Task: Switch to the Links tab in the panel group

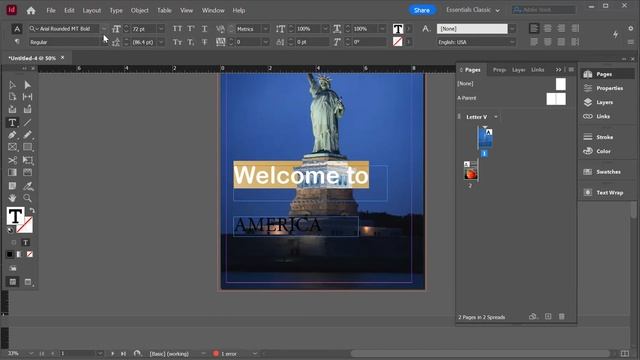Action: click(538, 70)
